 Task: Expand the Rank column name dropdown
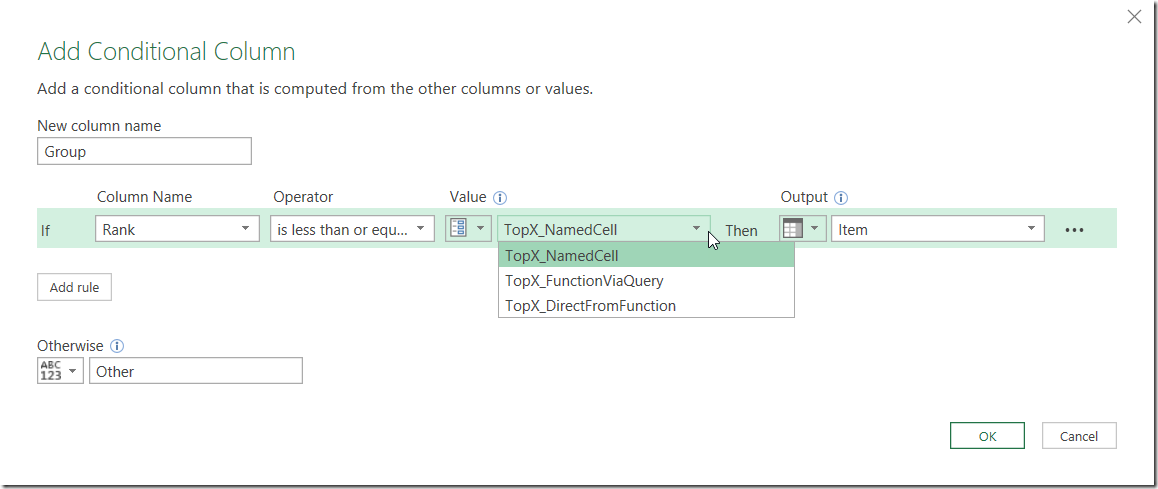[x=177, y=229]
